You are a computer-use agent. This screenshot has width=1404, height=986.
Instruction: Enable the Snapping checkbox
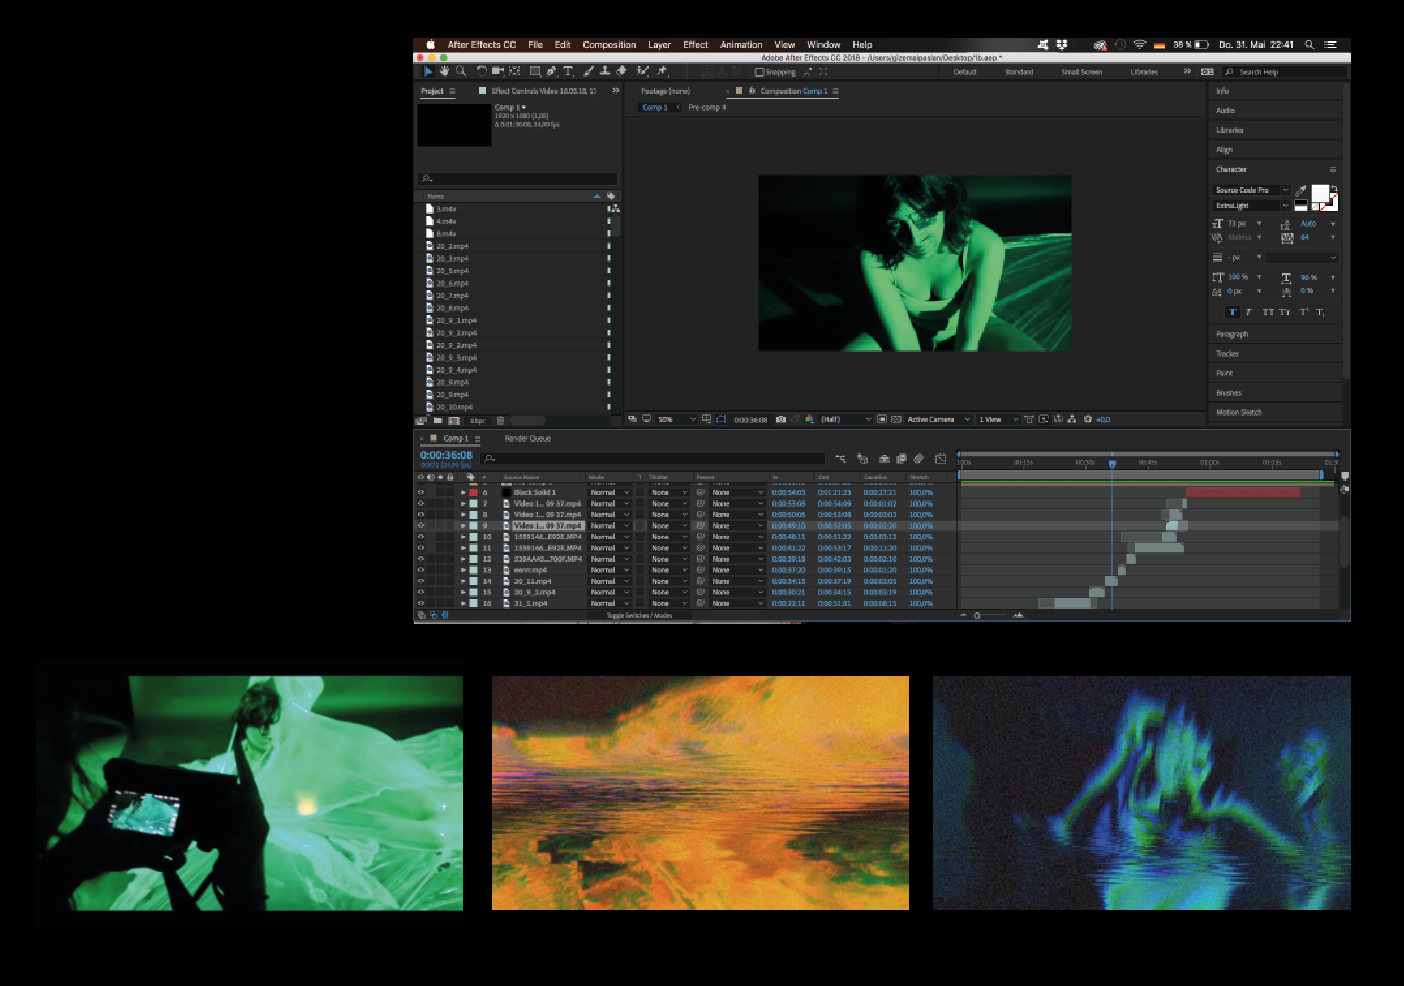click(759, 72)
